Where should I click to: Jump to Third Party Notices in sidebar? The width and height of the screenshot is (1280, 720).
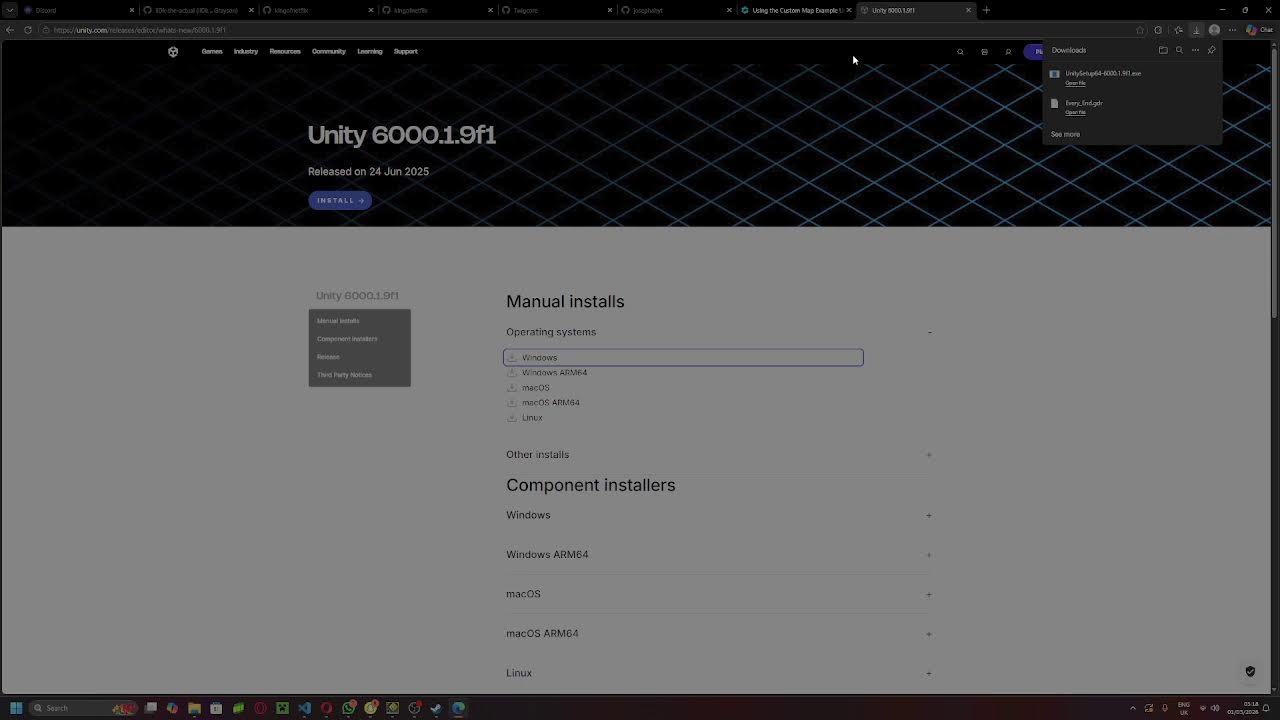pyautogui.click(x=344, y=375)
